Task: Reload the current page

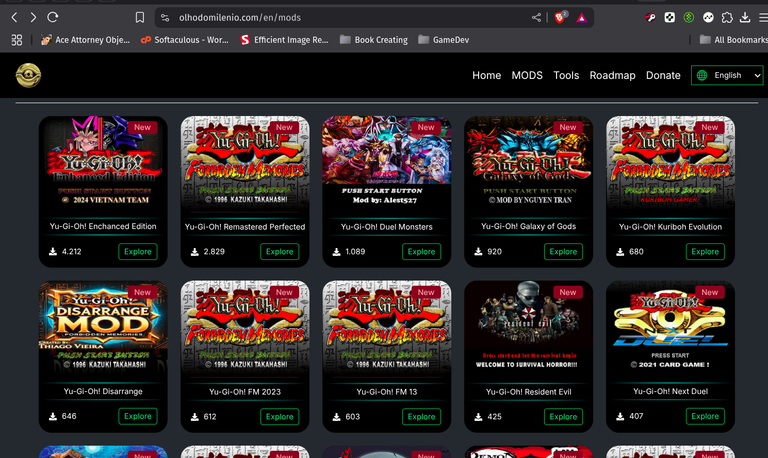Action: pyautogui.click(x=52, y=18)
